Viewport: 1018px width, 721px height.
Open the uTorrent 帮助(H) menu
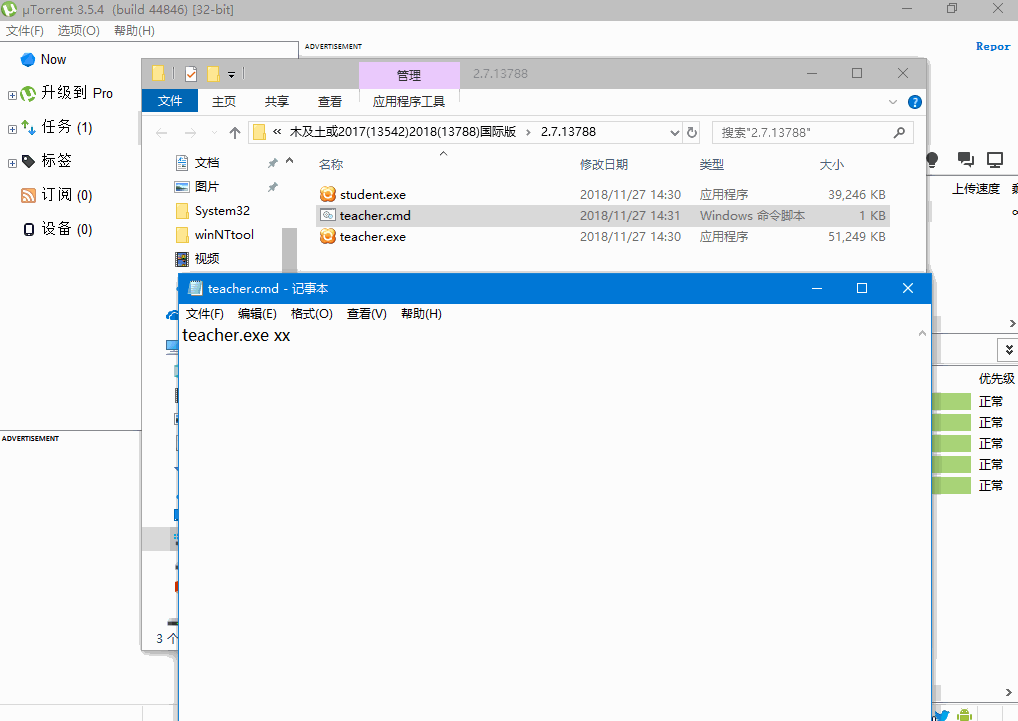(134, 31)
